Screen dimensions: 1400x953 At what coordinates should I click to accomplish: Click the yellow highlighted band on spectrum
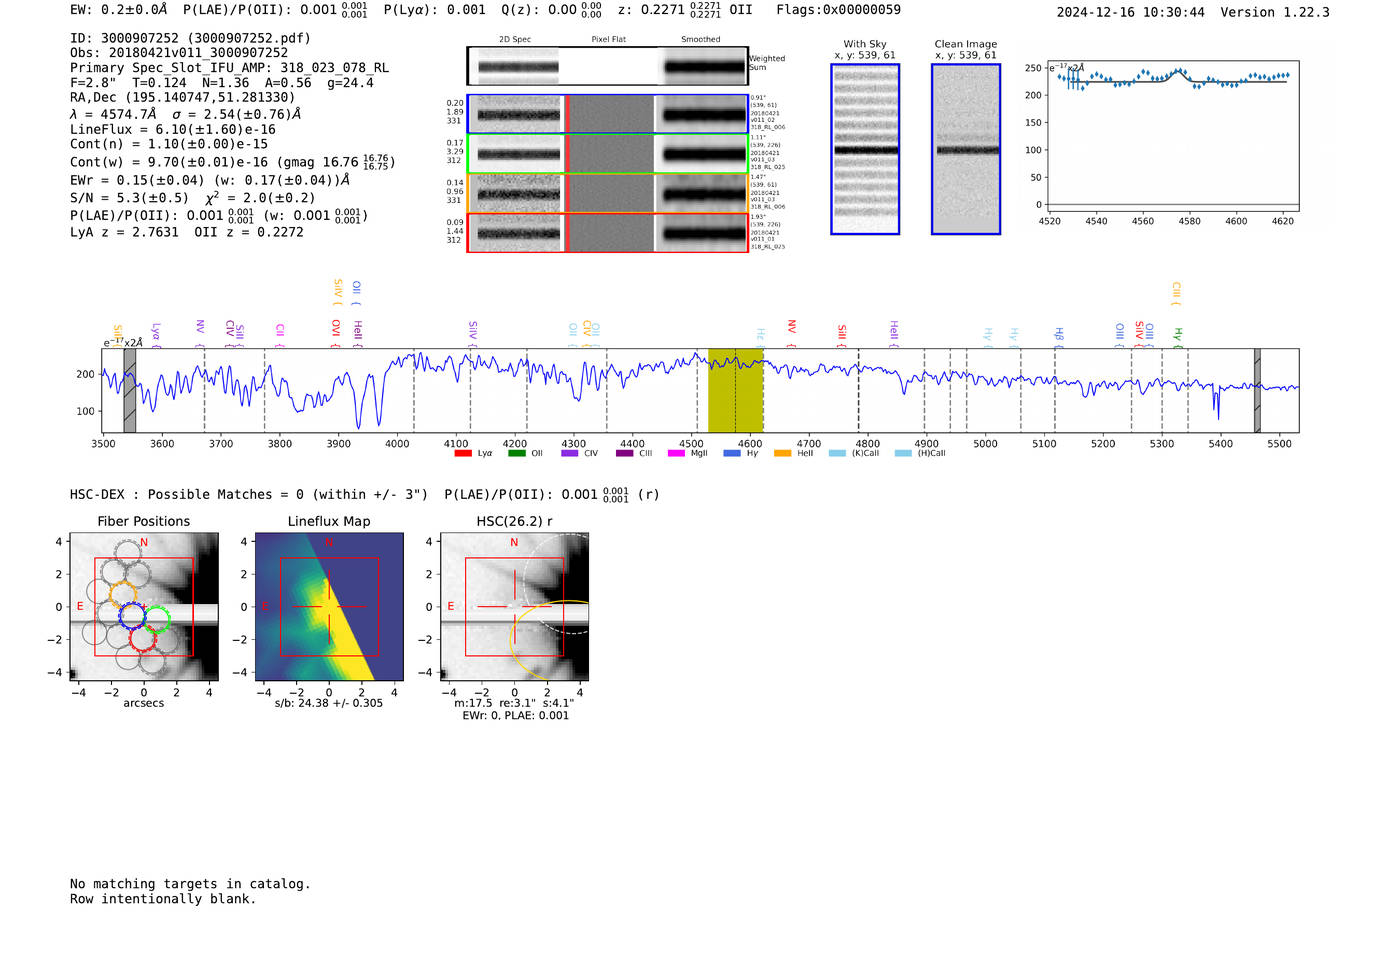tap(735, 391)
